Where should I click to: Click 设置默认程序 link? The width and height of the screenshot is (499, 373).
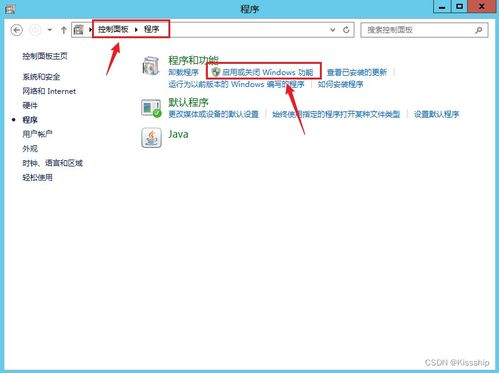pos(436,114)
